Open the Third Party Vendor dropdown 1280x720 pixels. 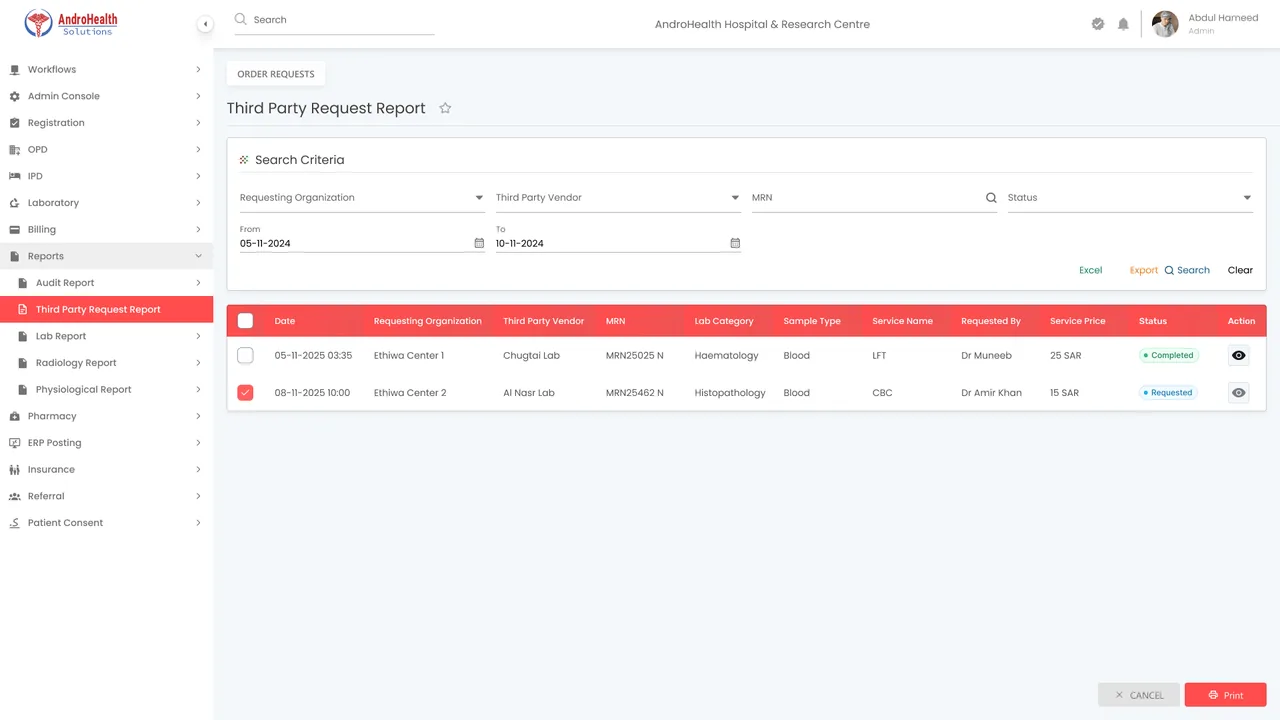click(618, 198)
